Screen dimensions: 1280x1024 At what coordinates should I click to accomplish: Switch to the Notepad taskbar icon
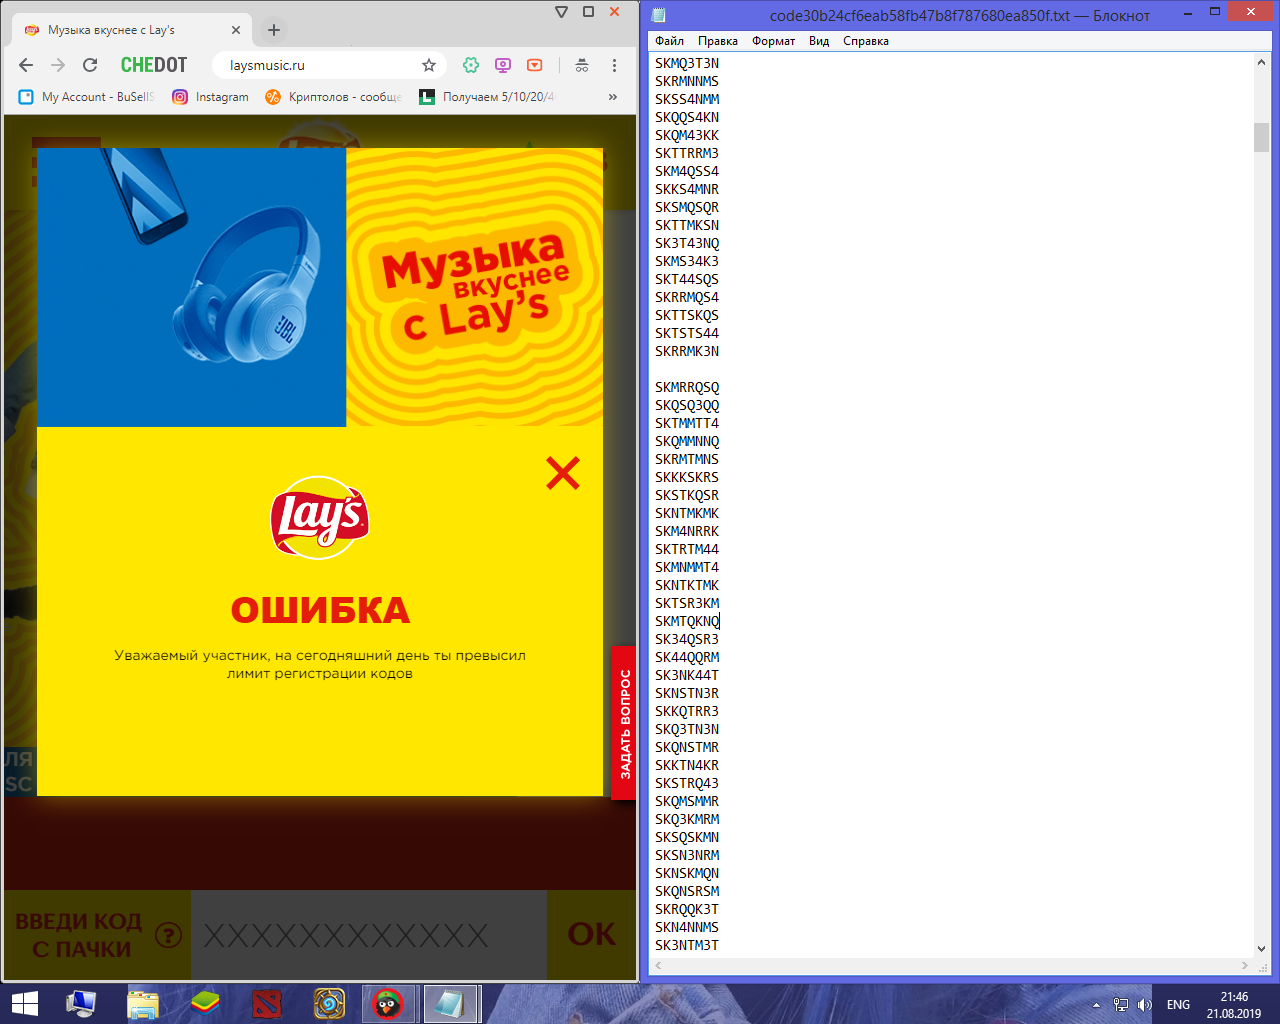(x=451, y=1004)
